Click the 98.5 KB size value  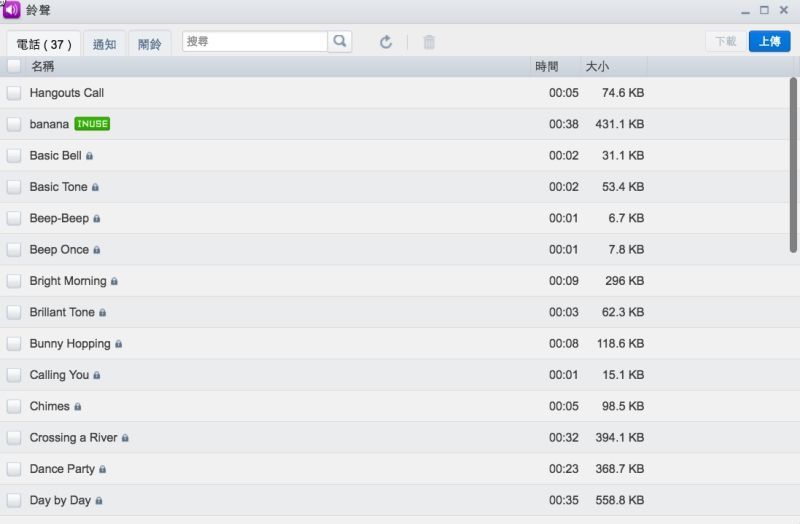[x=623, y=406]
